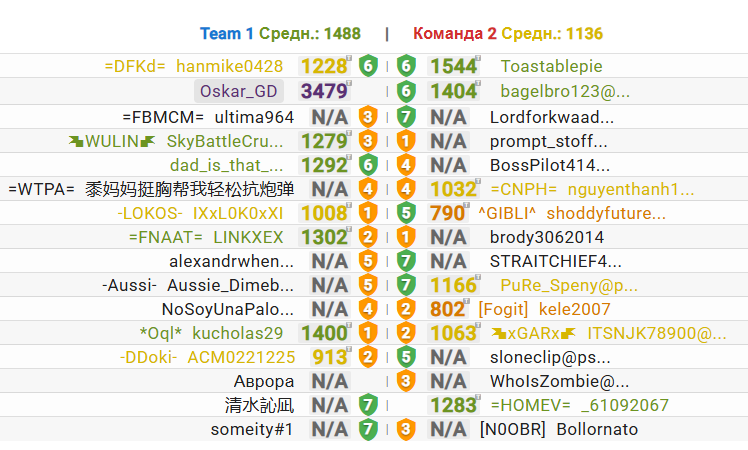Viewport: 748px width, 450px height.
Task: Click the level 4 shield beside nguyenthanh1...
Action: point(406,189)
